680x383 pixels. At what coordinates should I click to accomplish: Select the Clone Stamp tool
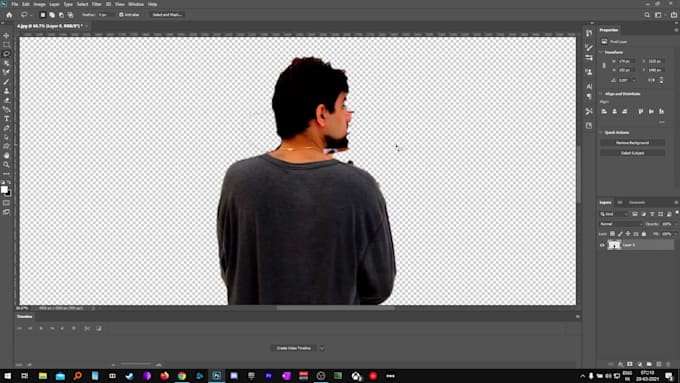click(6, 91)
